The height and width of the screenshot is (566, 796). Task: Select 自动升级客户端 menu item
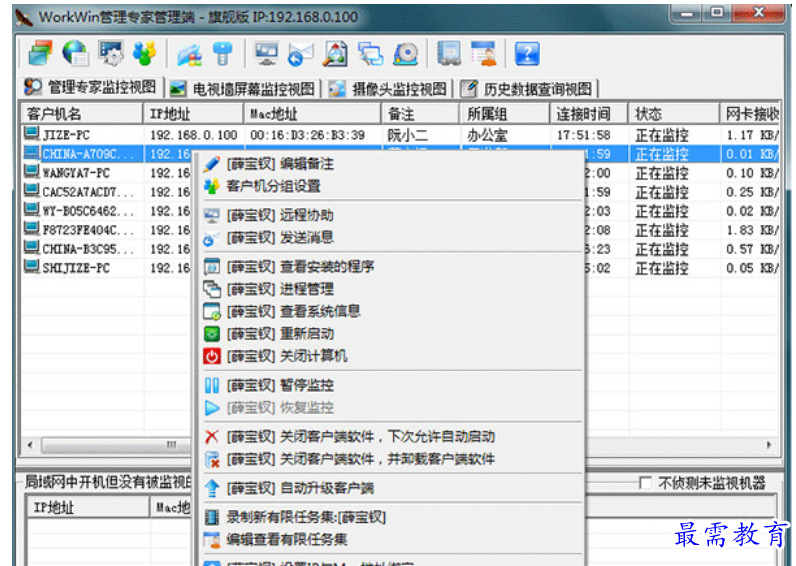tap(388, 488)
